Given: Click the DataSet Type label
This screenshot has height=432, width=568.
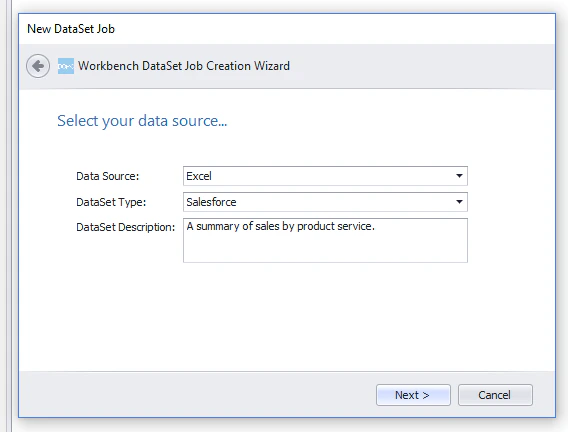Looking at the screenshot, I should pos(111,202).
